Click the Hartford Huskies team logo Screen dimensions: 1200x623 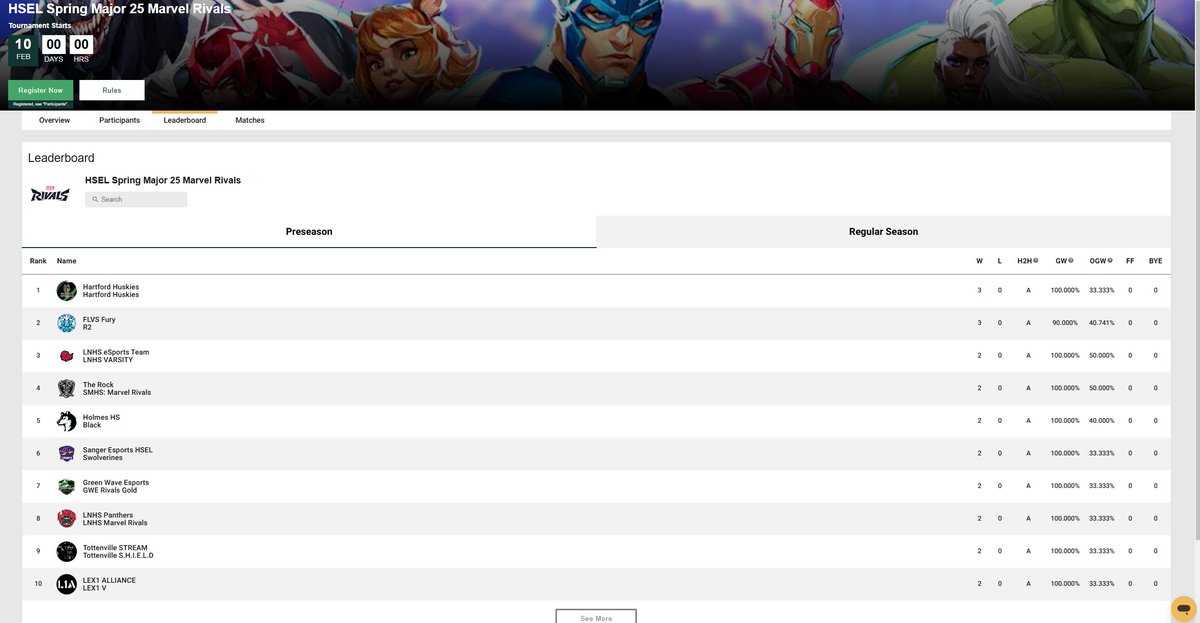[x=66, y=290]
